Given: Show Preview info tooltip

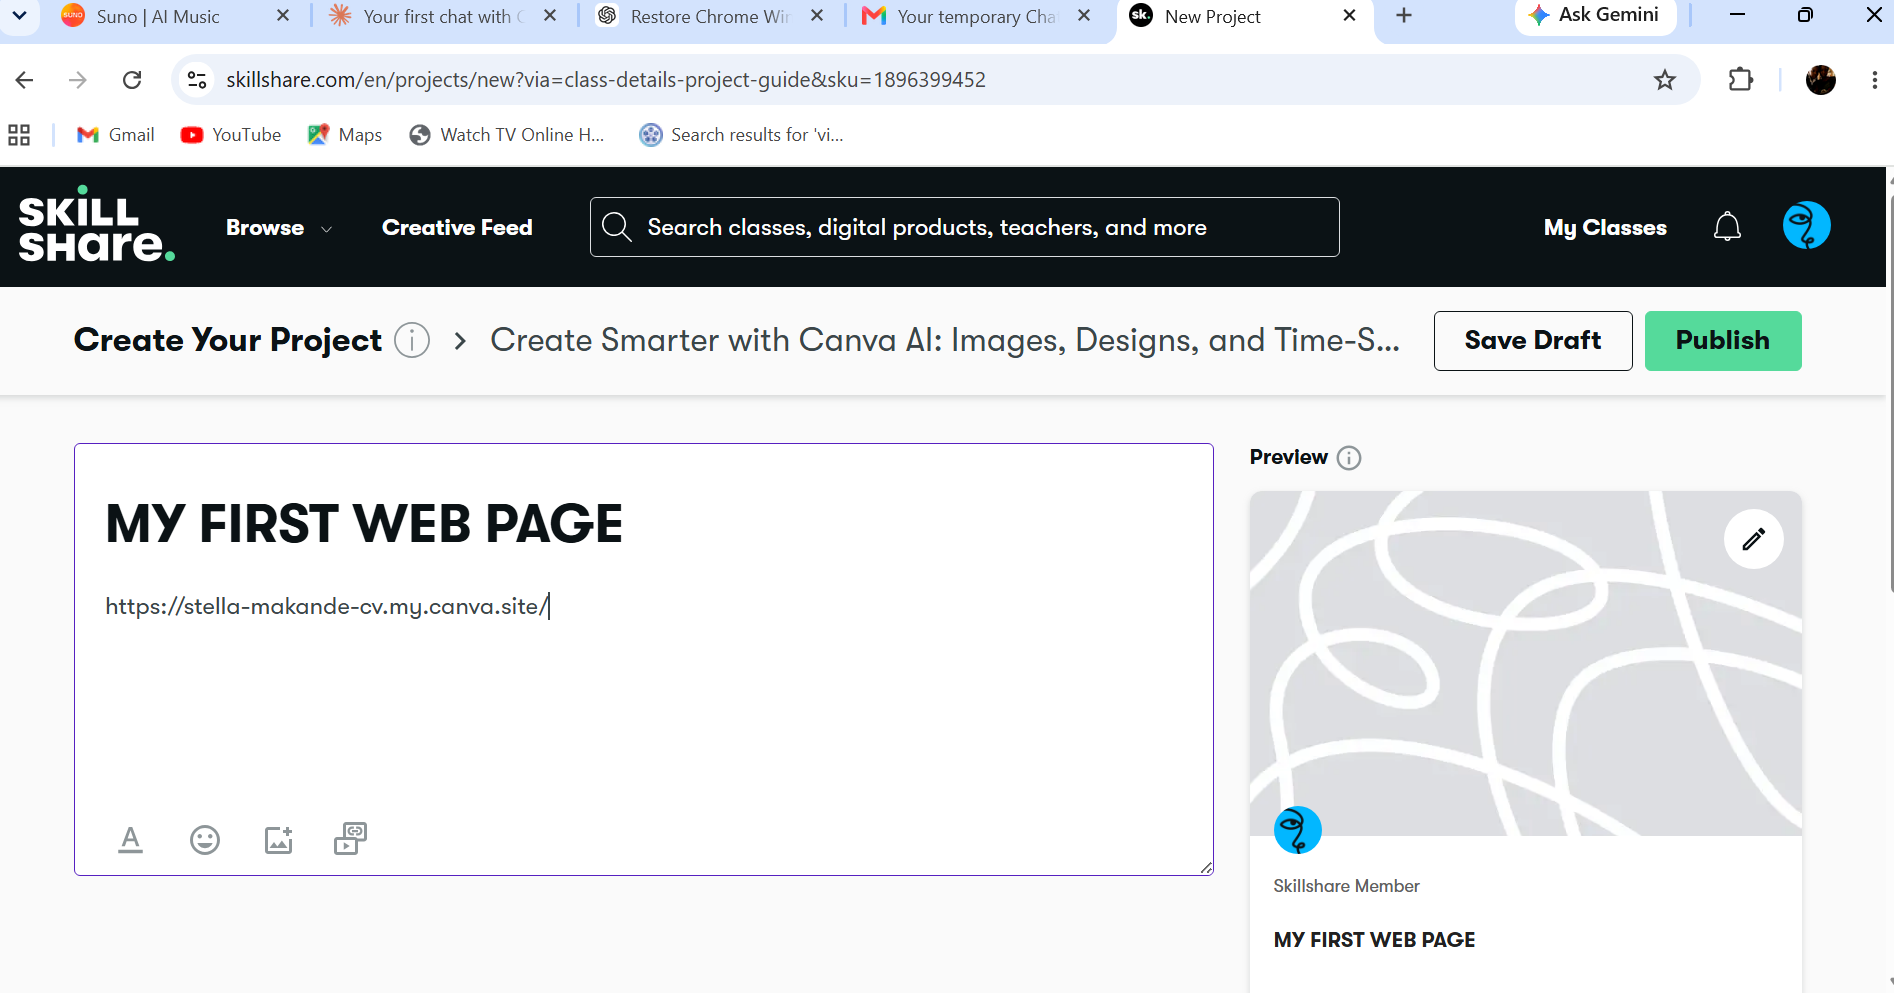Looking at the screenshot, I should [1349, 458].
